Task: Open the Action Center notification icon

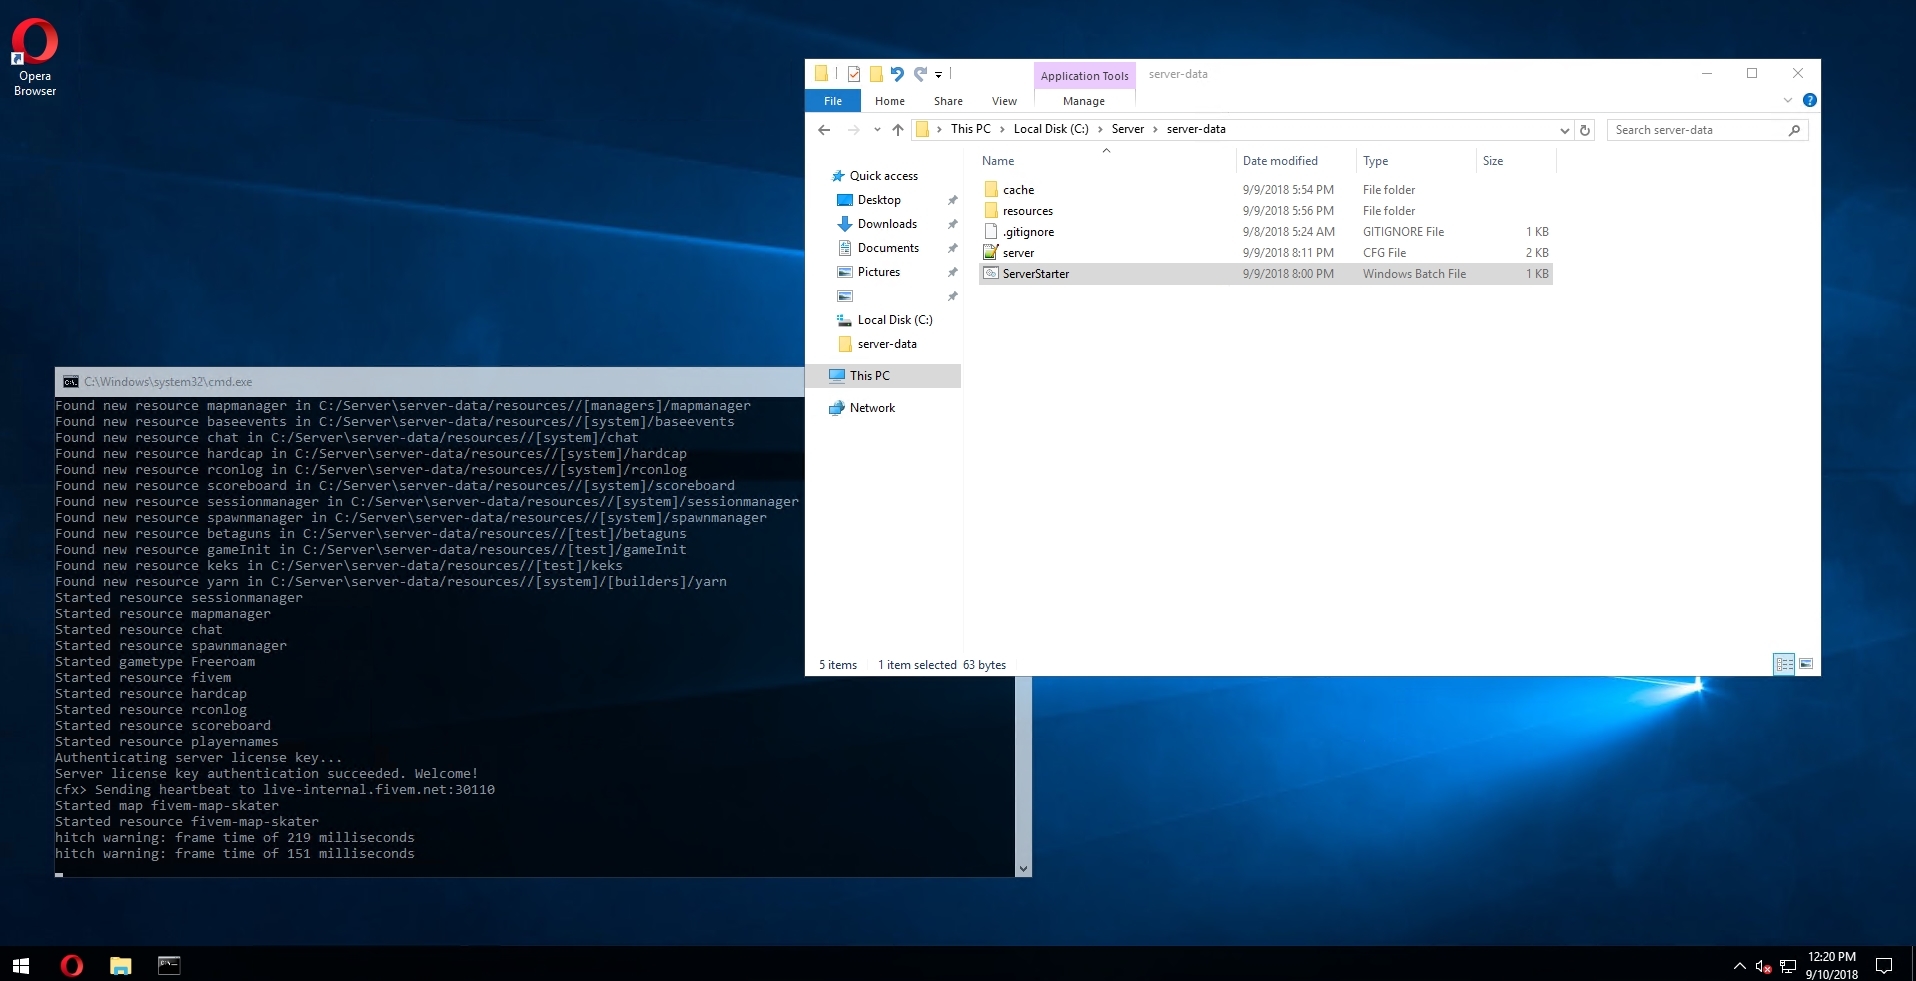Action: (1884, 966)
